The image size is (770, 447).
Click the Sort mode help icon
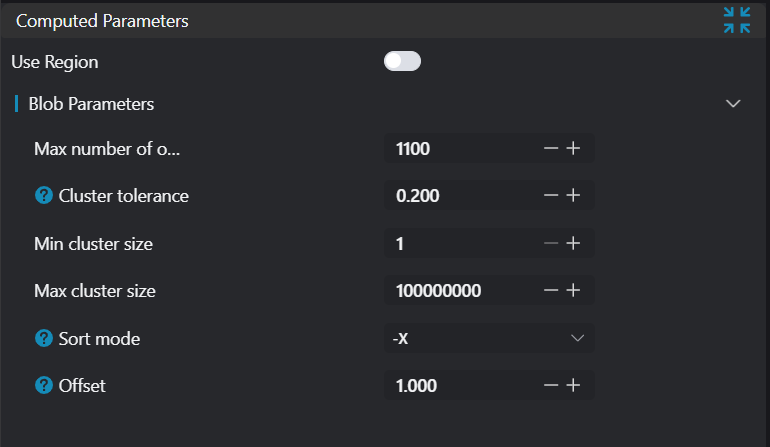point(43,339)
